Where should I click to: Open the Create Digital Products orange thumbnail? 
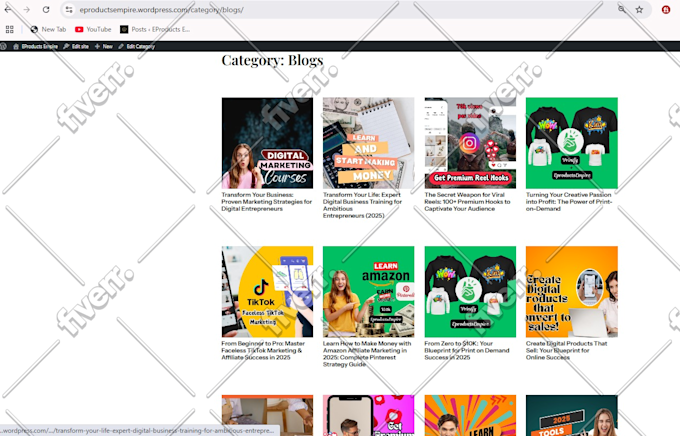572,292
